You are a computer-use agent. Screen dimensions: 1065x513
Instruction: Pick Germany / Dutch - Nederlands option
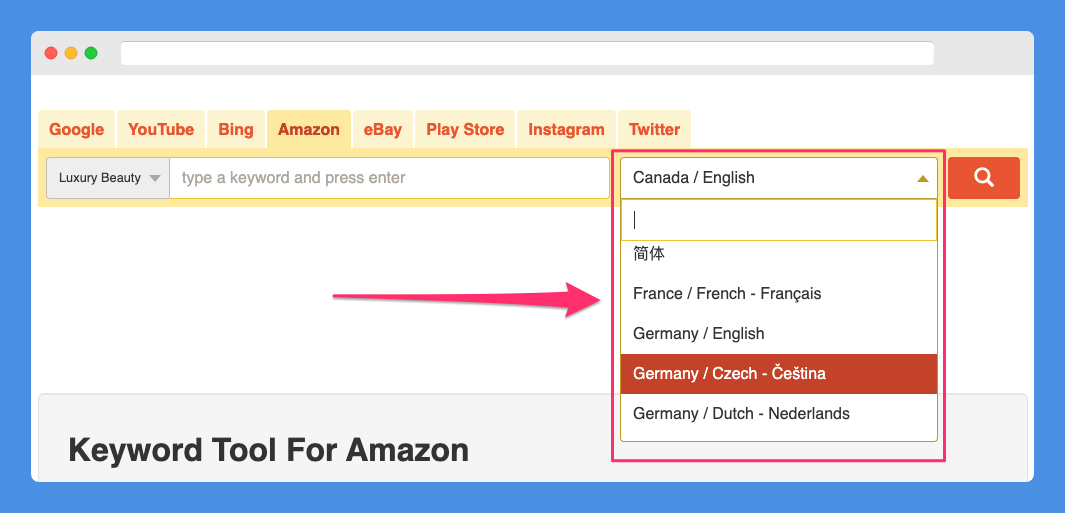tap(779, 413)
